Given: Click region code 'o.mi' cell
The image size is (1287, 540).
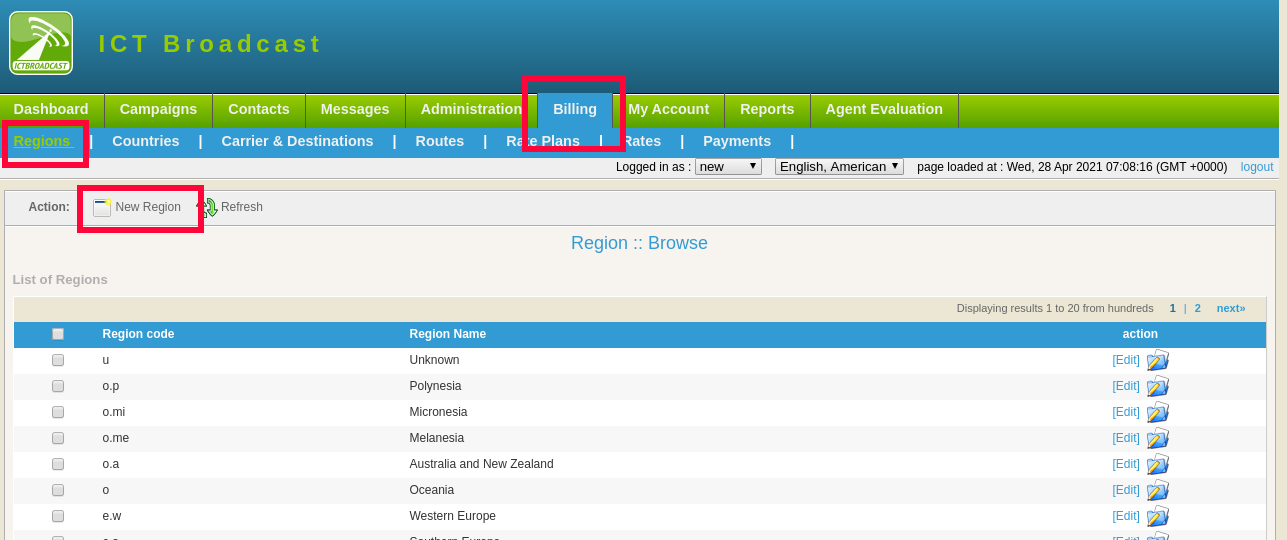Looking at the screenshot, I should click(x=114, y=412).
